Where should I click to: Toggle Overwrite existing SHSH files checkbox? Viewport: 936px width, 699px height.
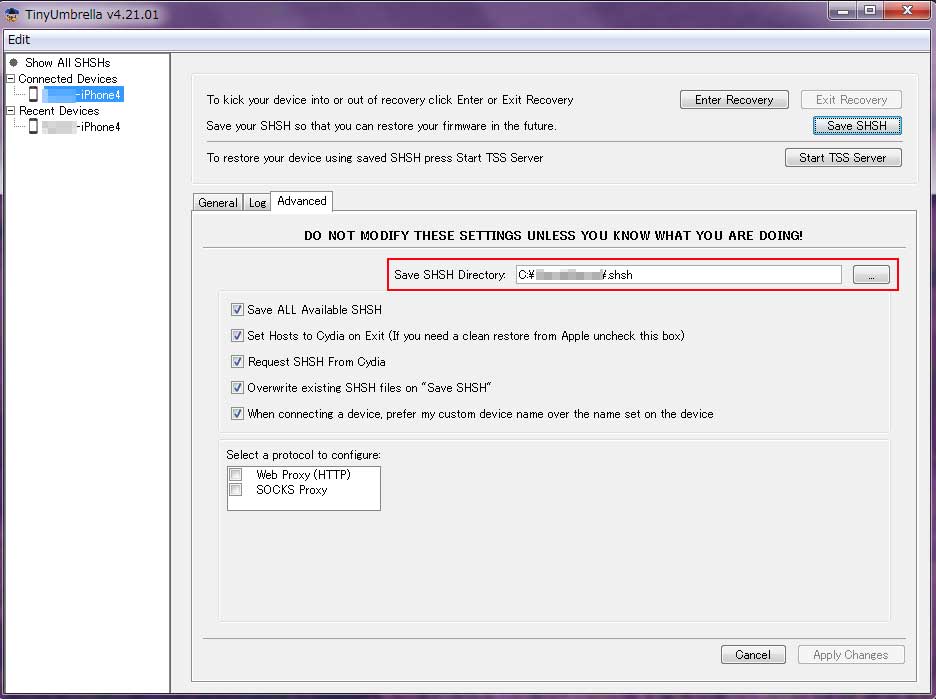(x=237, y=387)
